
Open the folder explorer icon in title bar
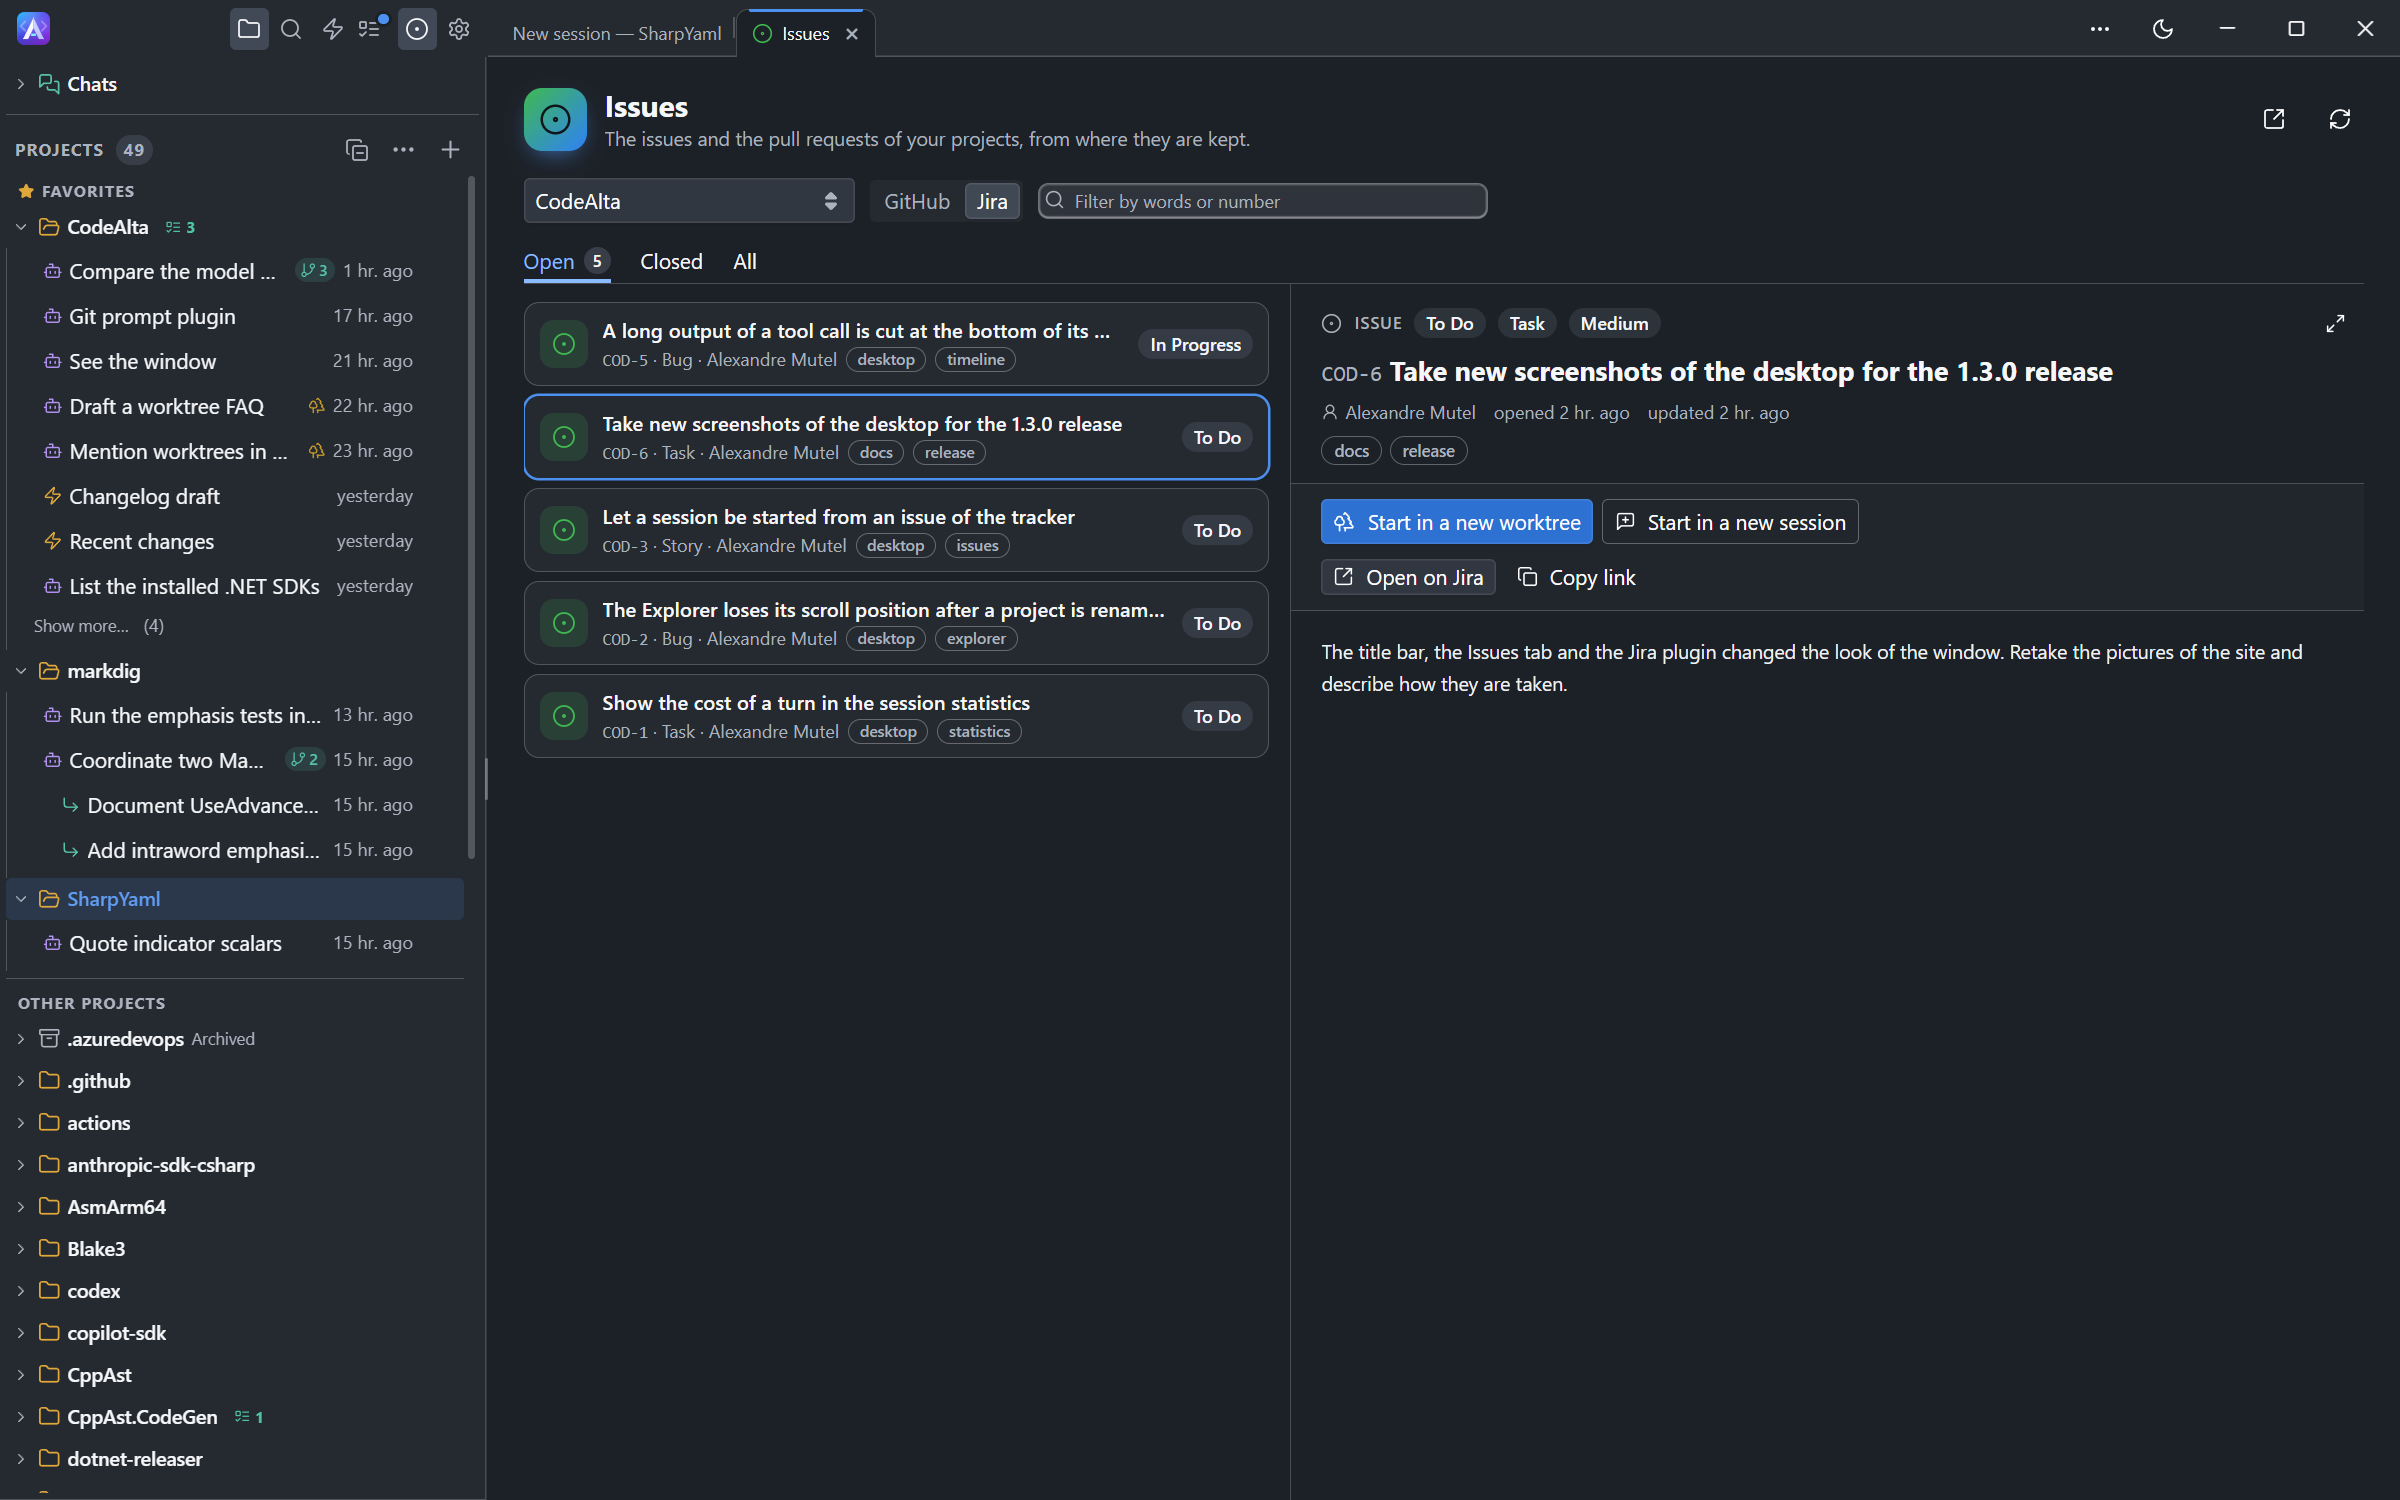pos(249,30)
